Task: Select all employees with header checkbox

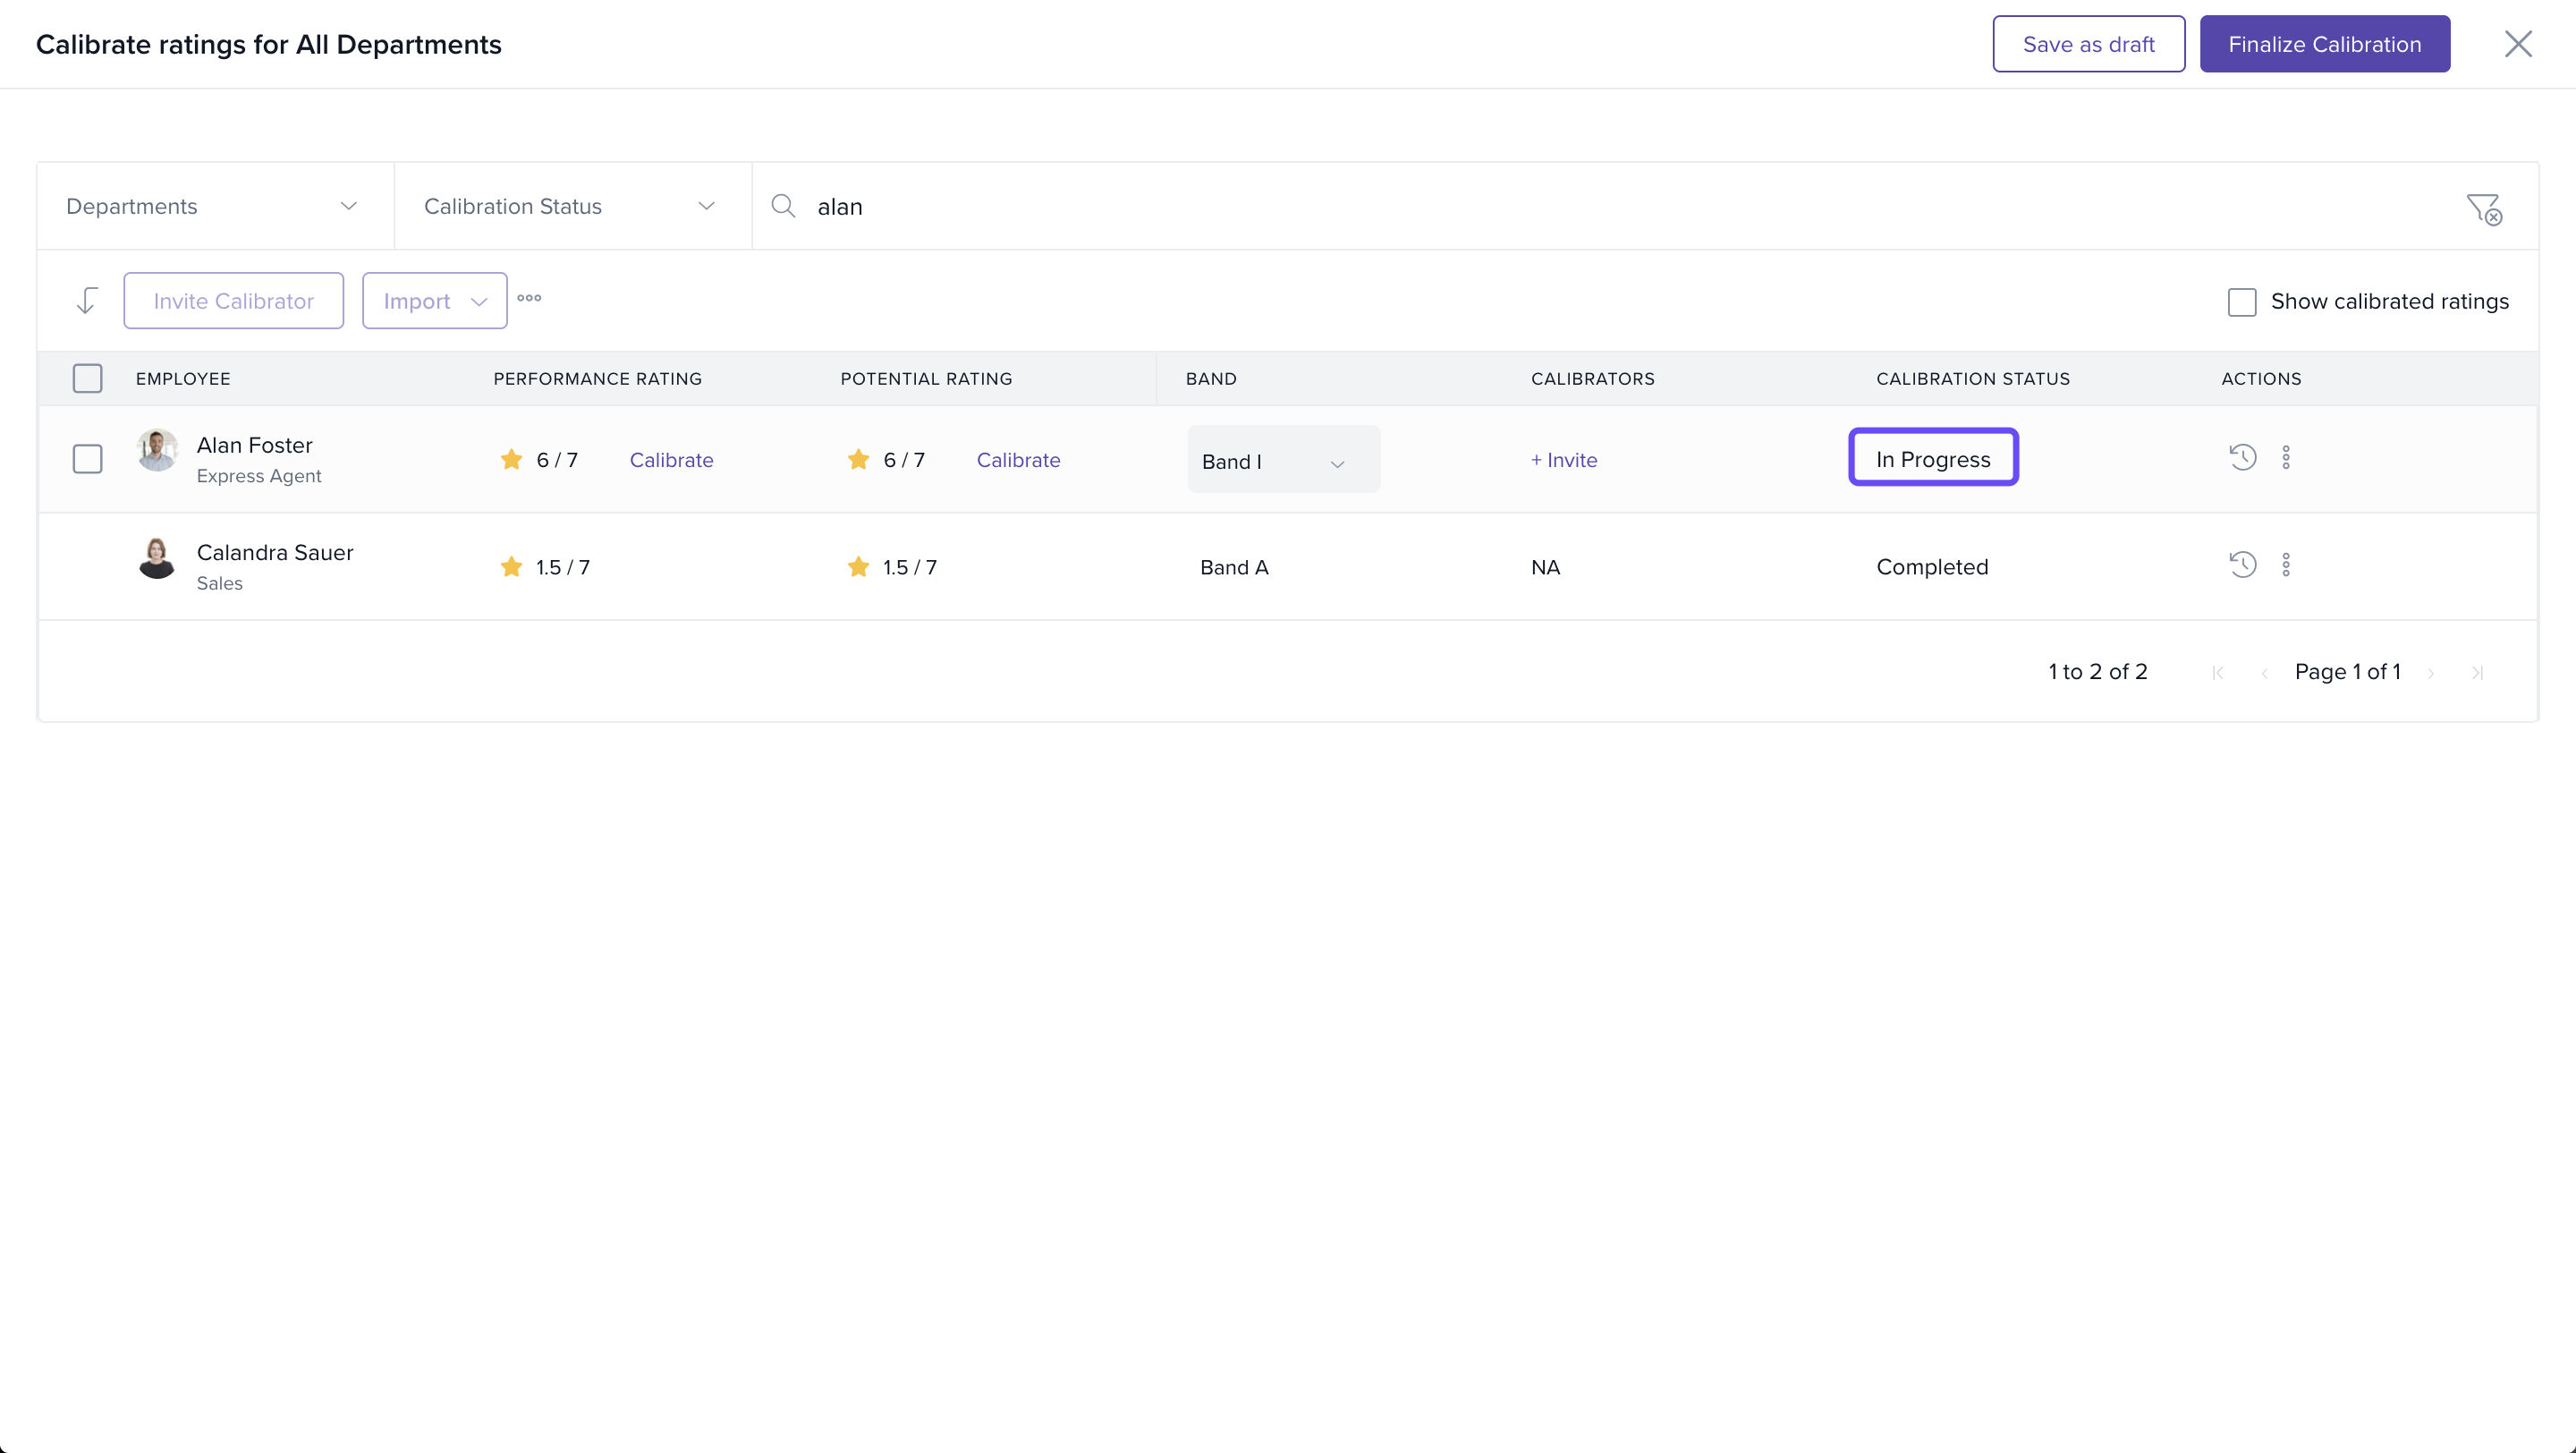Action: 88,378
